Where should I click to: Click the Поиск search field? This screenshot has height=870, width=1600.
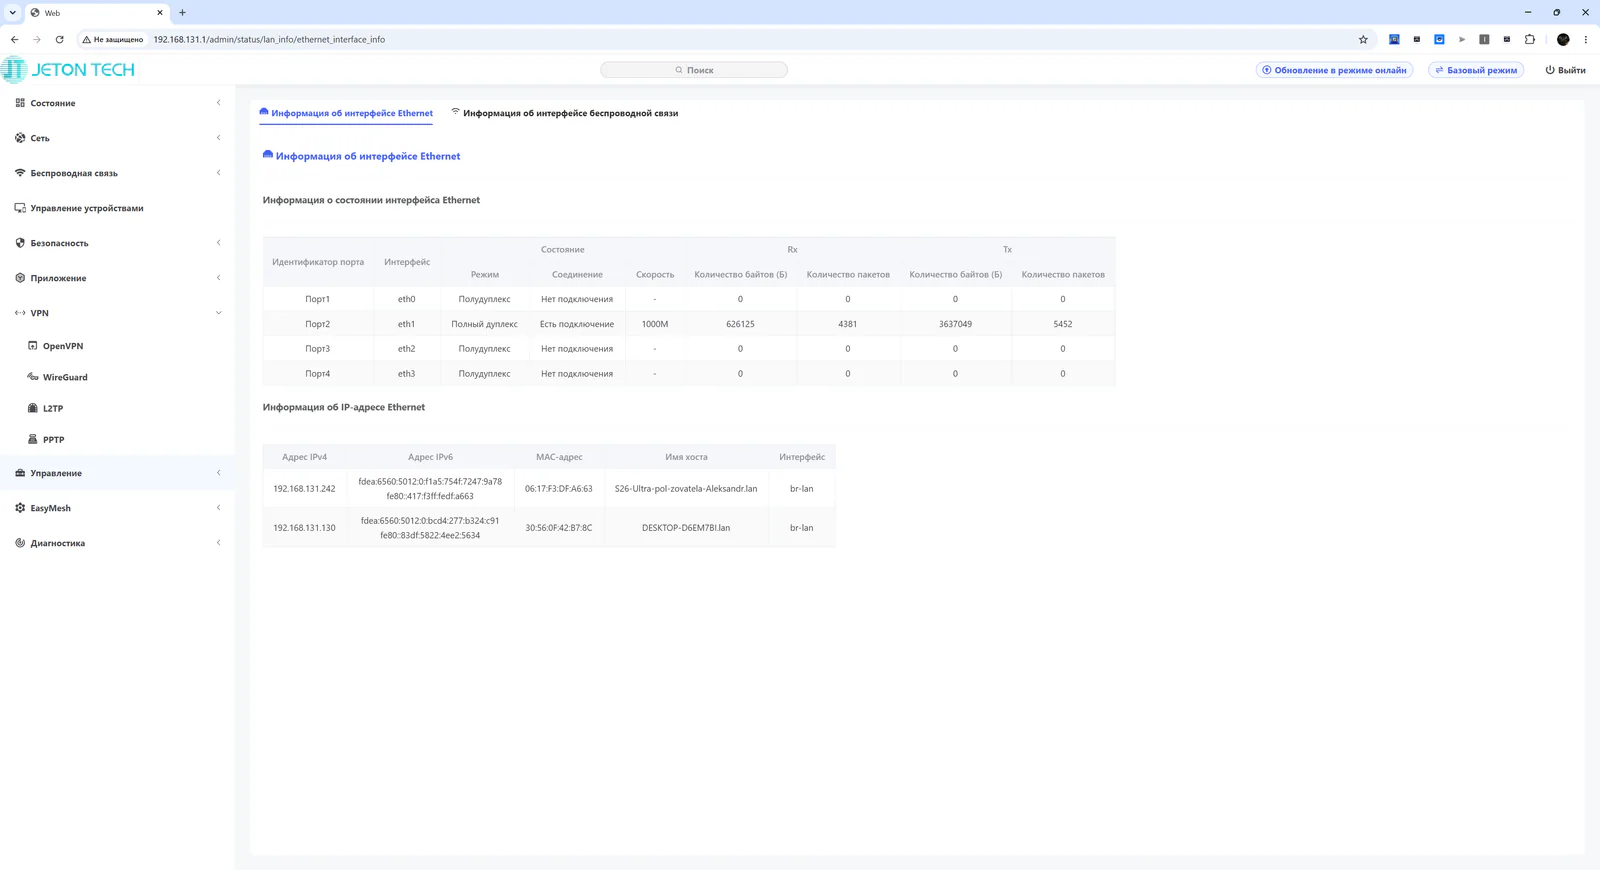694,70
